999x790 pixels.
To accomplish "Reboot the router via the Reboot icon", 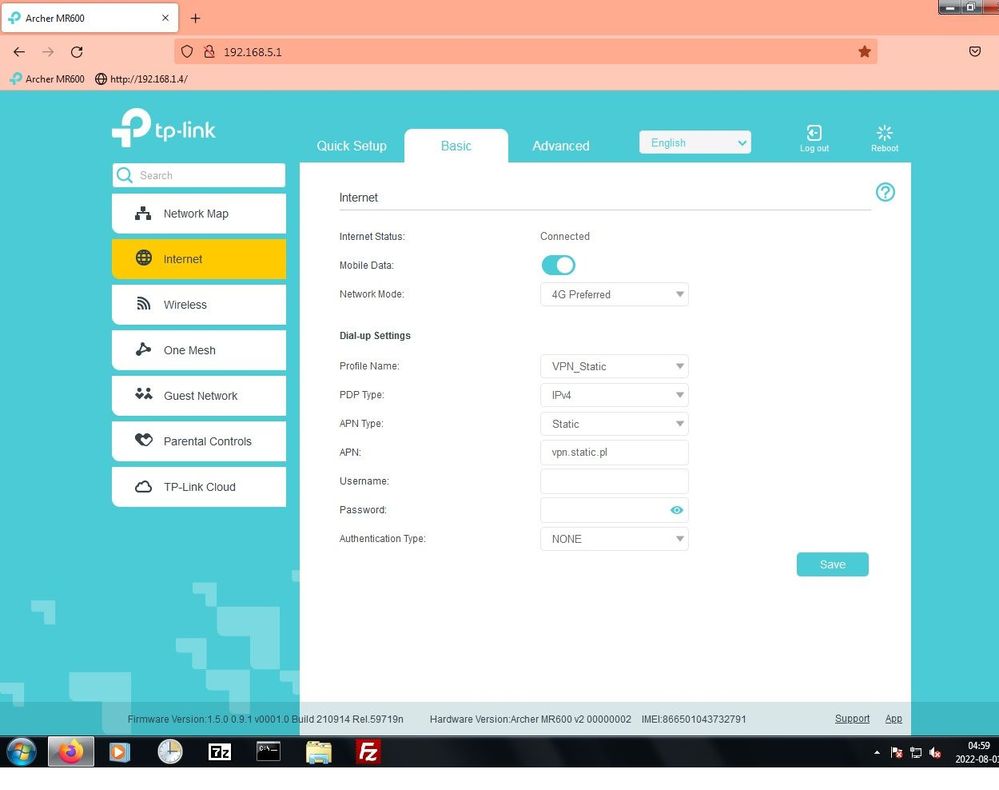I will click(884, 136).
